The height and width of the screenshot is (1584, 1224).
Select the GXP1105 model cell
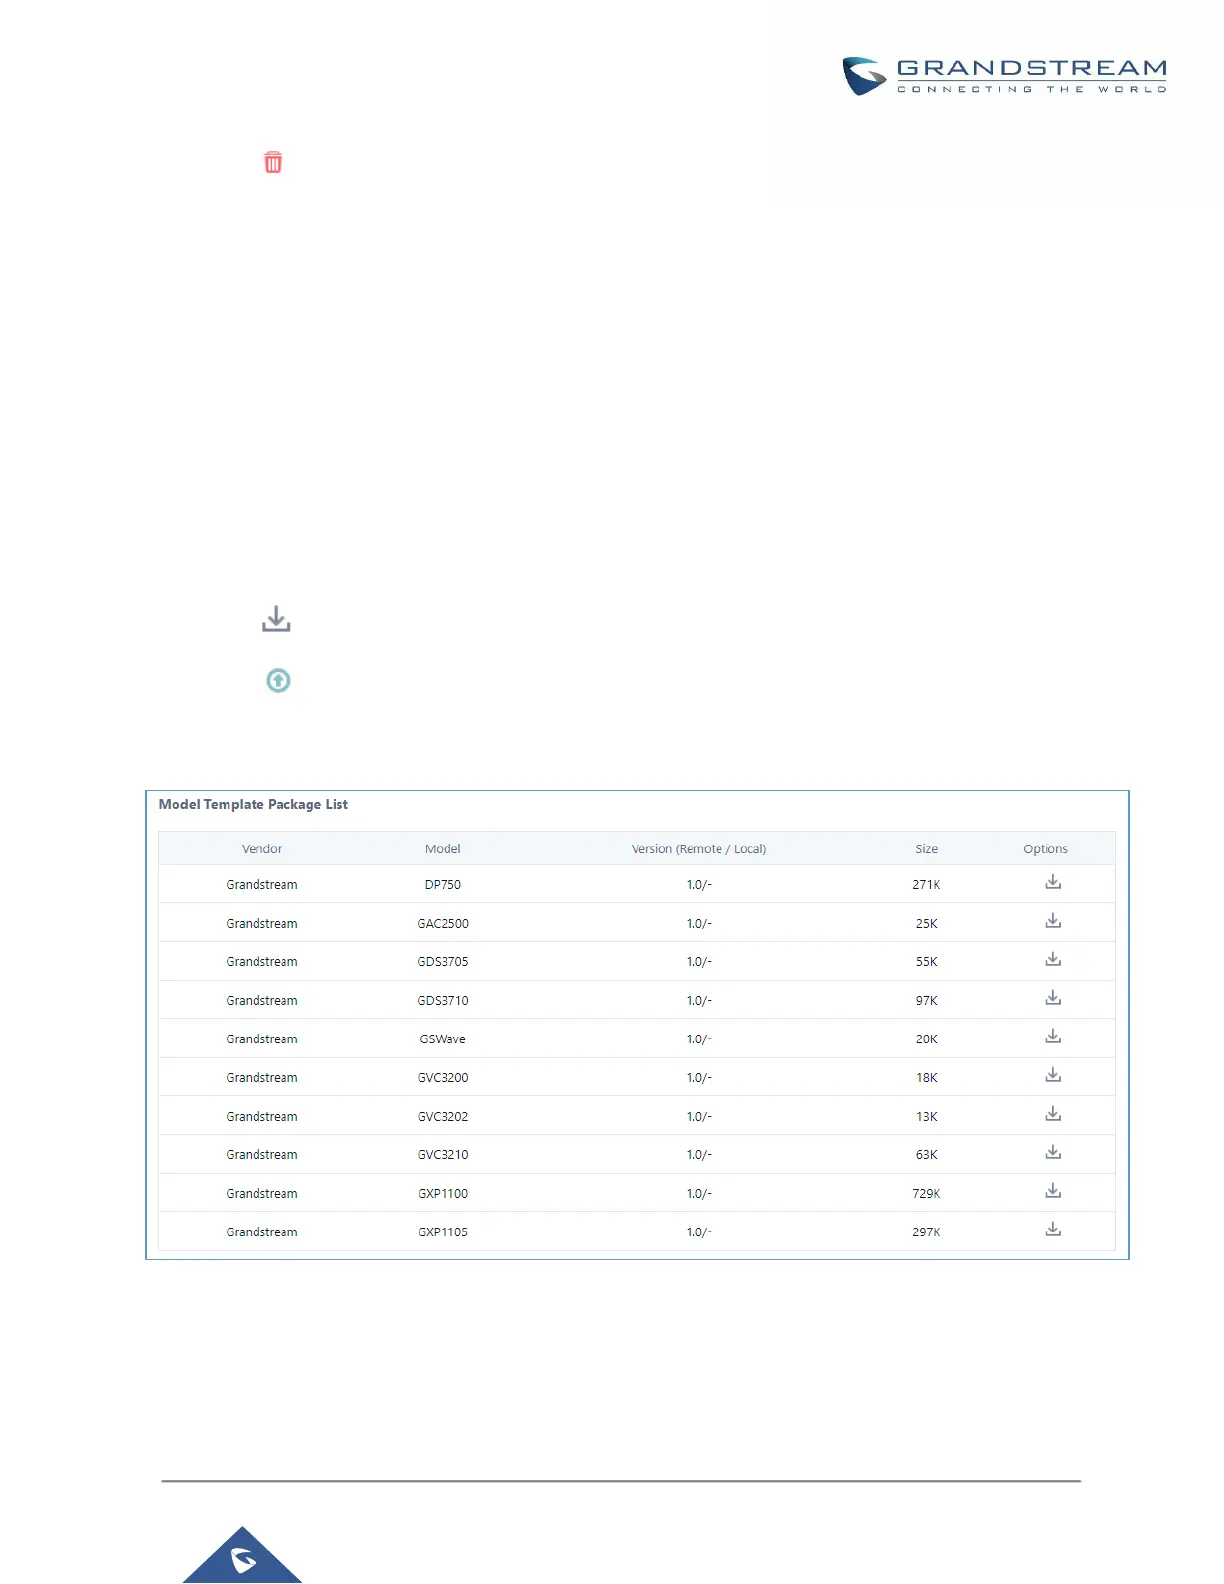point(443,1232)
